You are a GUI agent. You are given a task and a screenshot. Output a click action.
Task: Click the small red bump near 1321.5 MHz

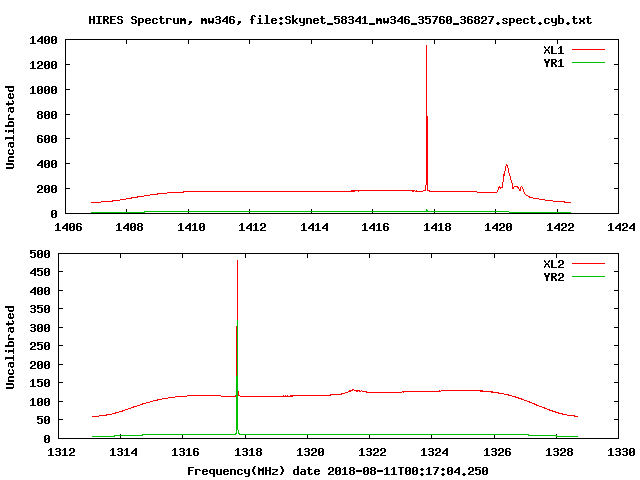pyautogui.click(x=354, y=391)
